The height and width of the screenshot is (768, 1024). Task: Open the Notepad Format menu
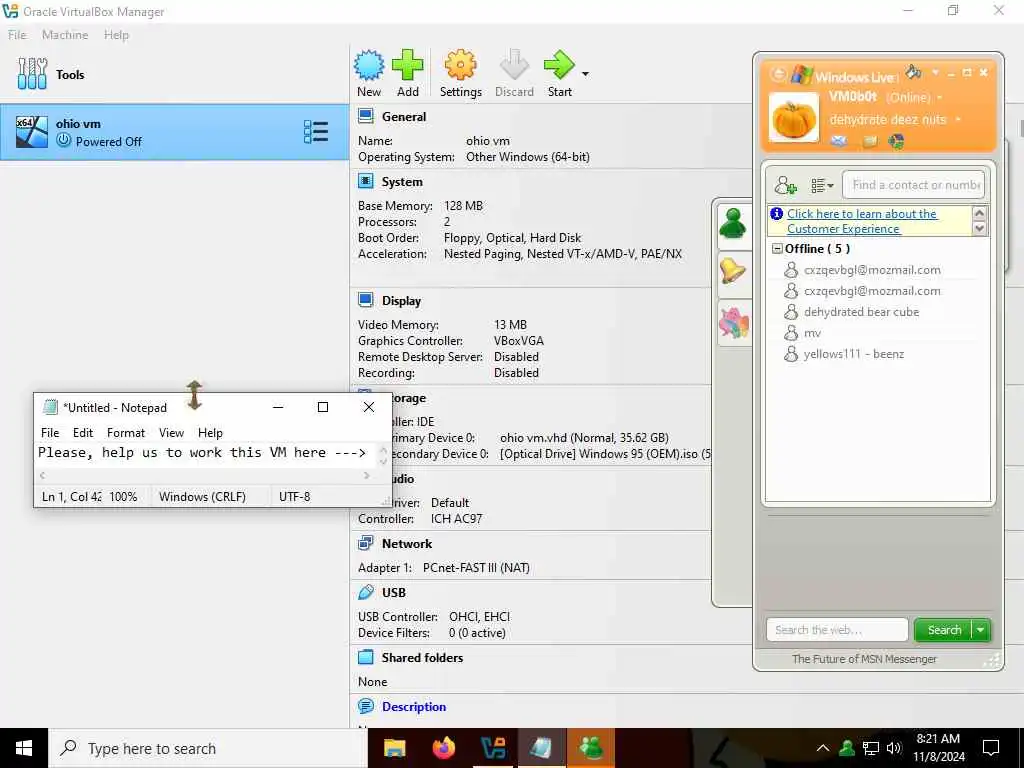pyautogui.click(x=125, y=432)
